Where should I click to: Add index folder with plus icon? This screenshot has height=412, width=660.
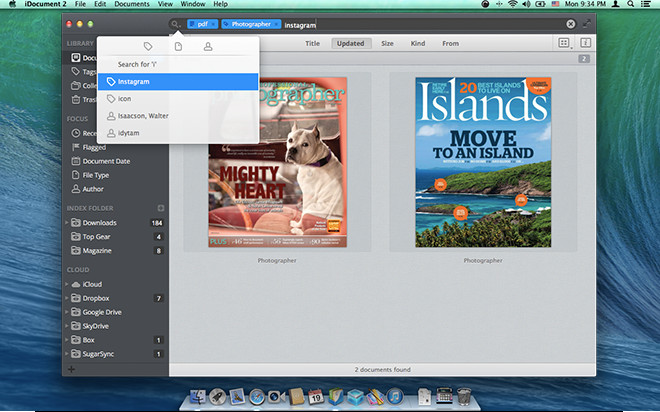(161, 208)
